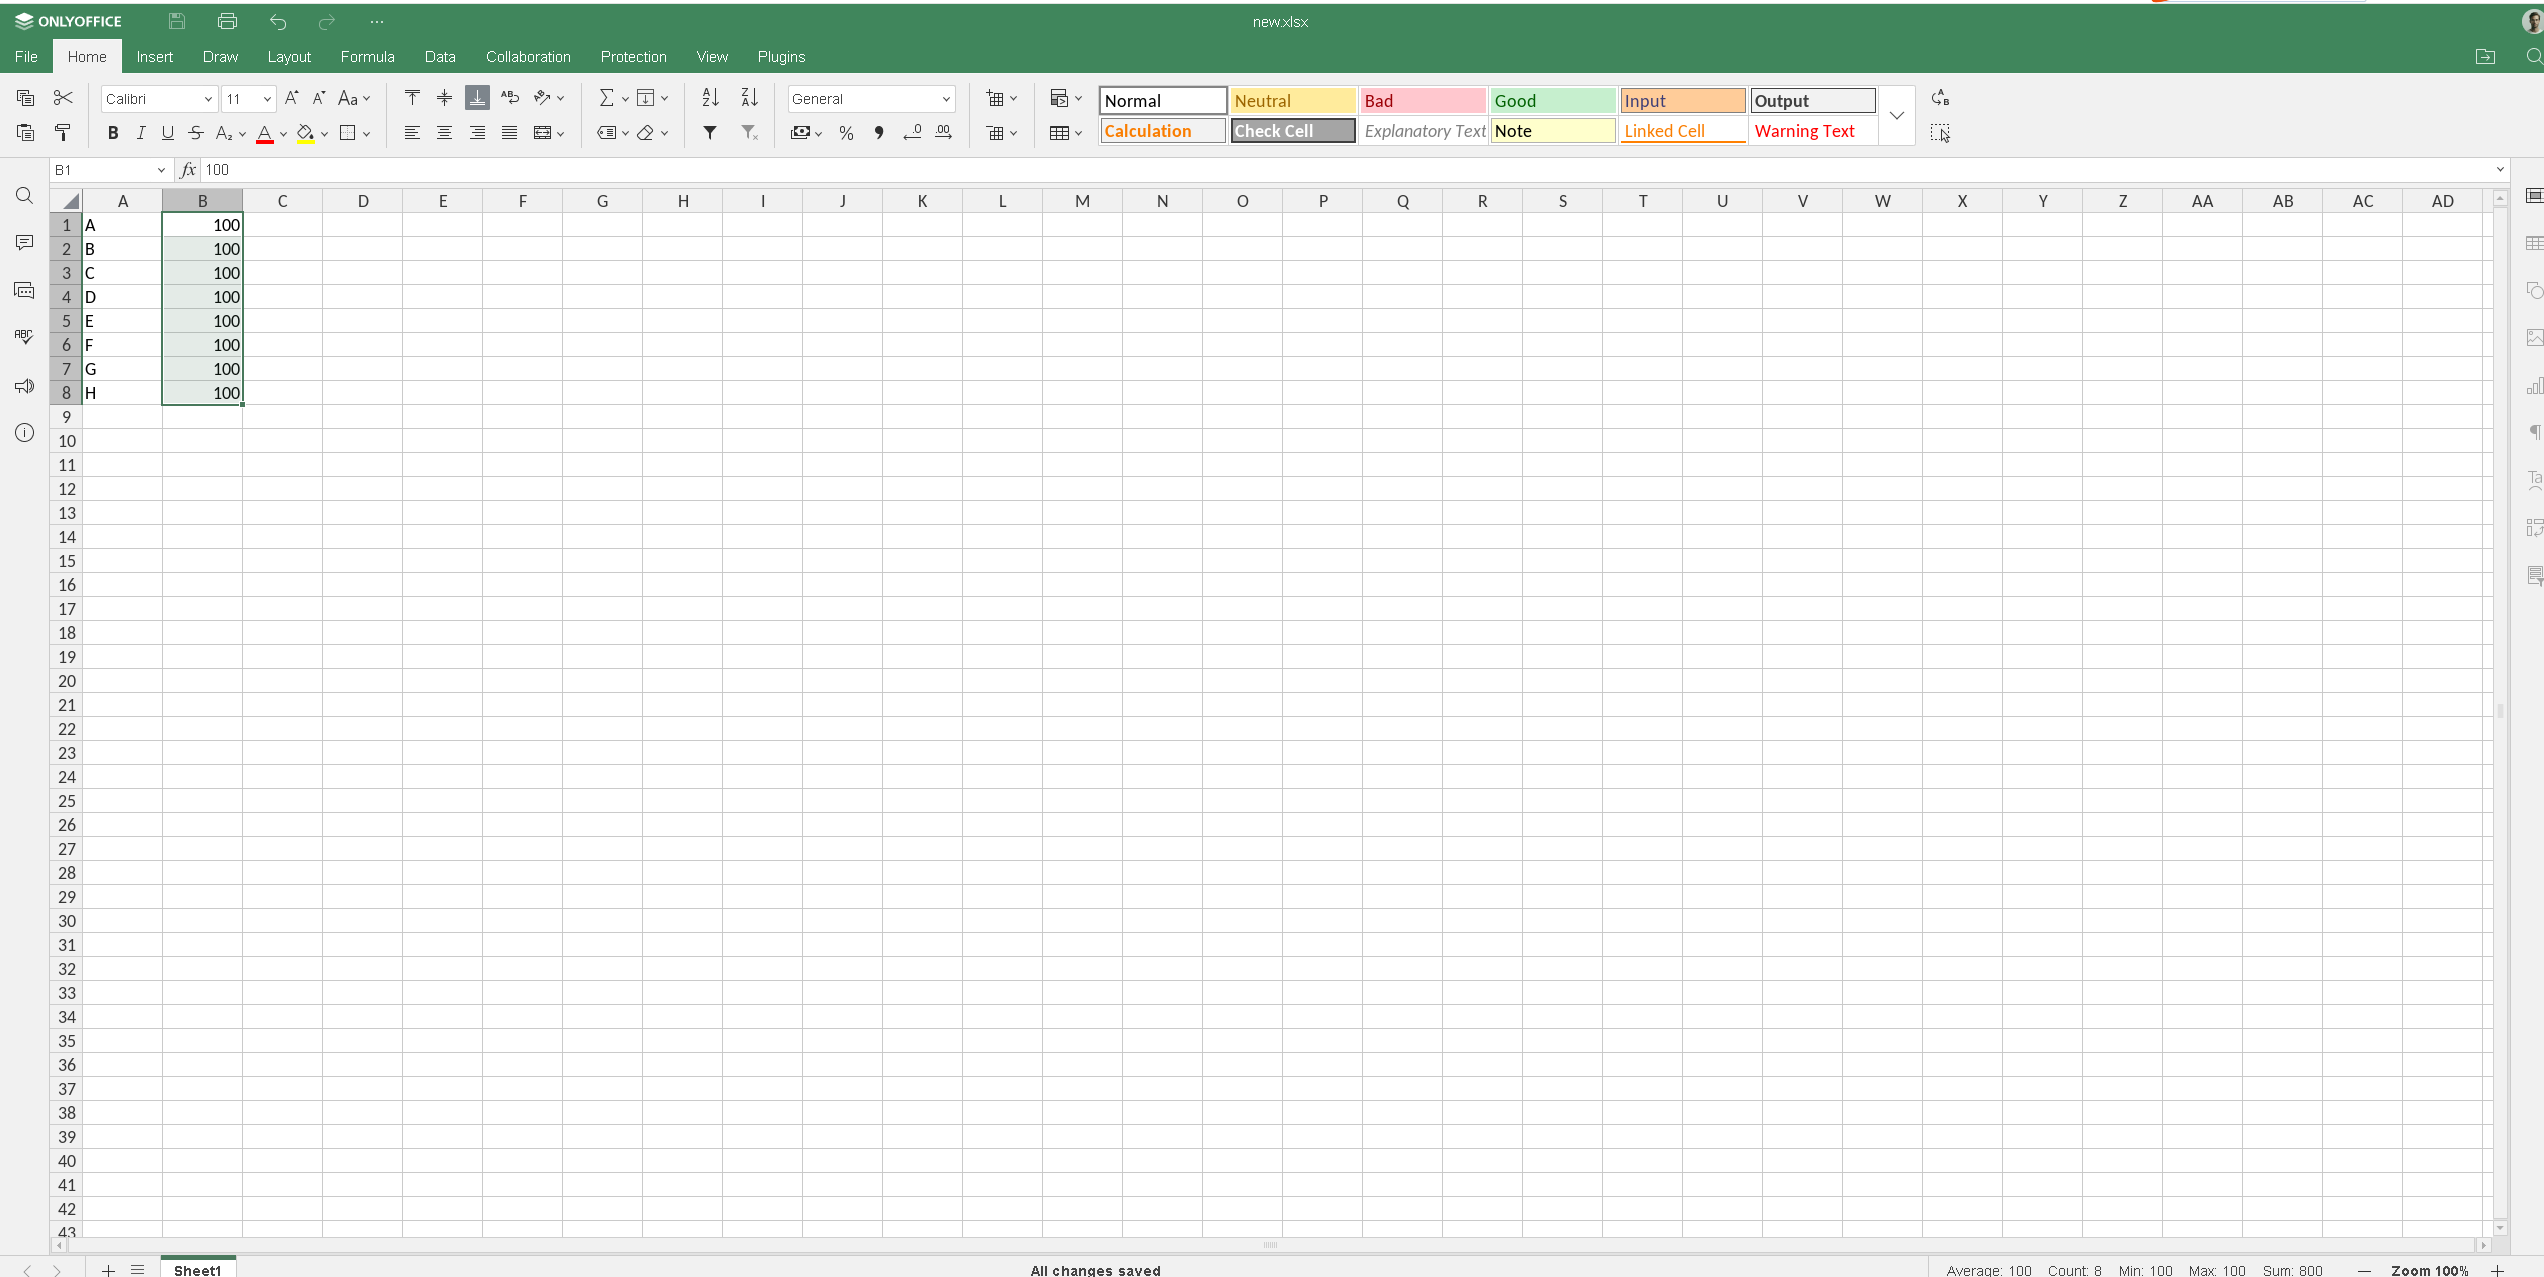
Task: Open the Formula tab
Action: (367, 57)
